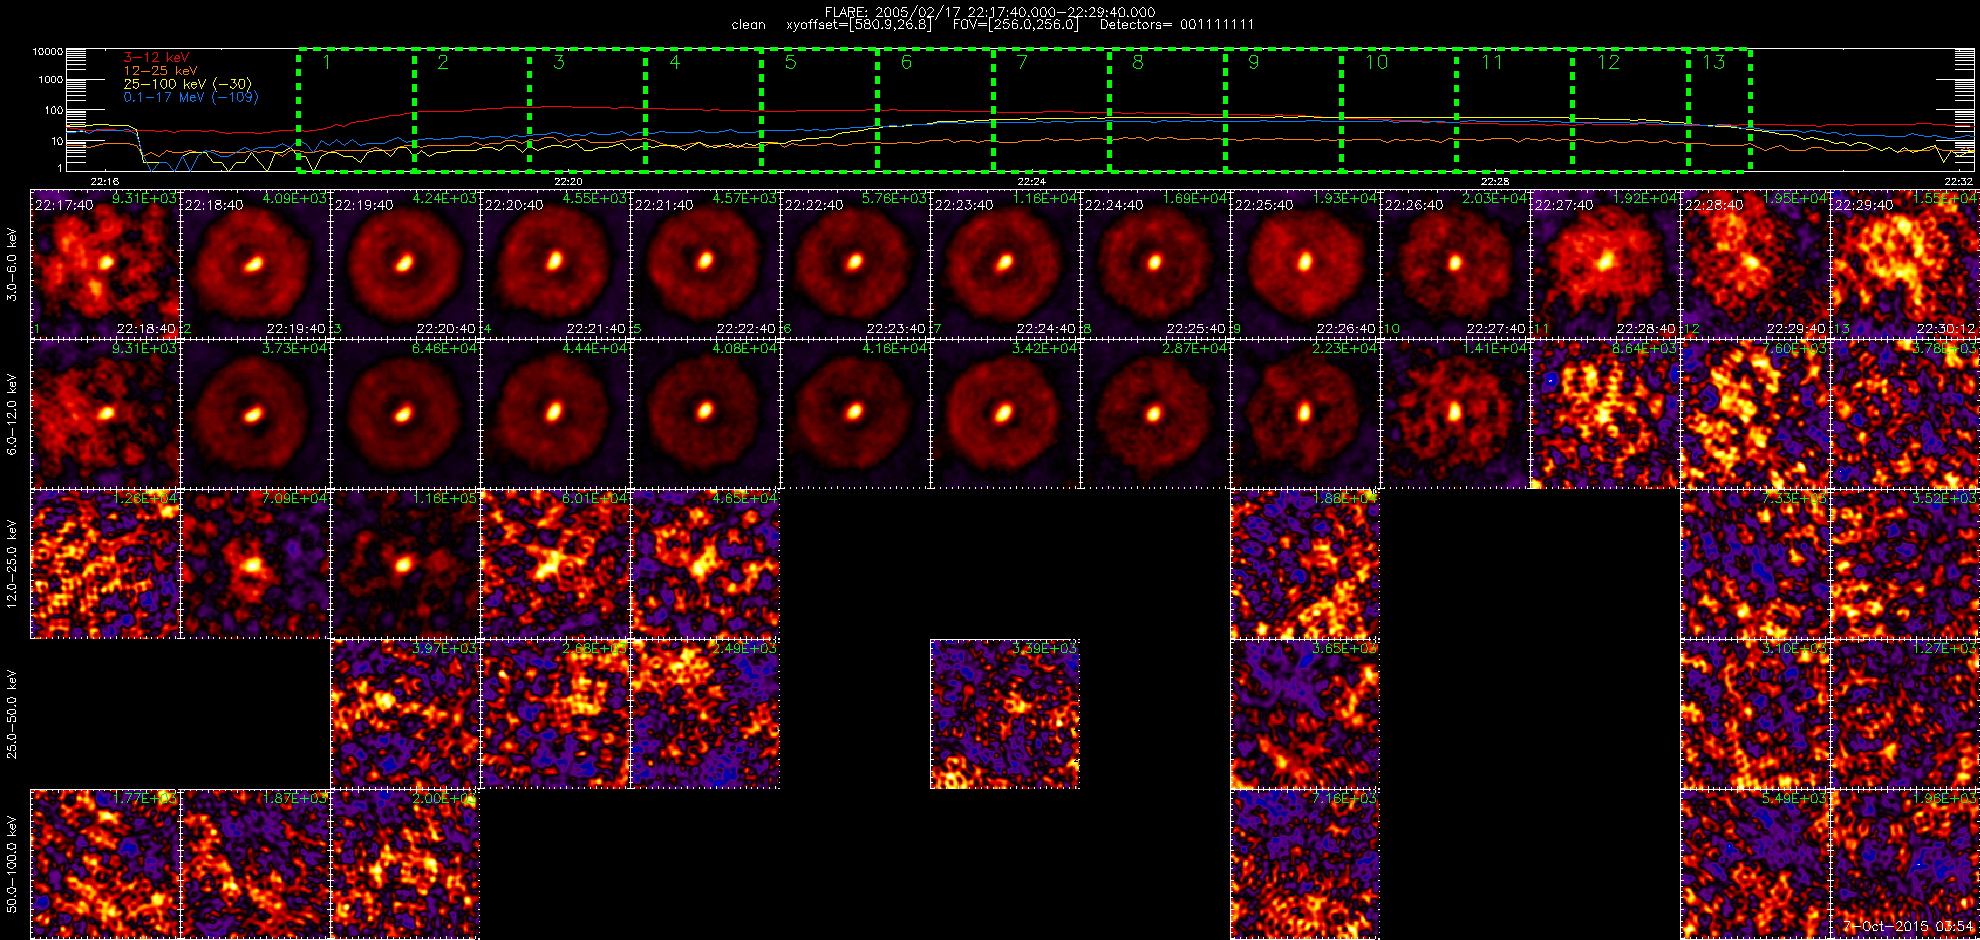The image size is (1980, 940).
Task: Click the blue '0.1-17 MeV (-109)' legend entry
Action: tap(190, 97)
